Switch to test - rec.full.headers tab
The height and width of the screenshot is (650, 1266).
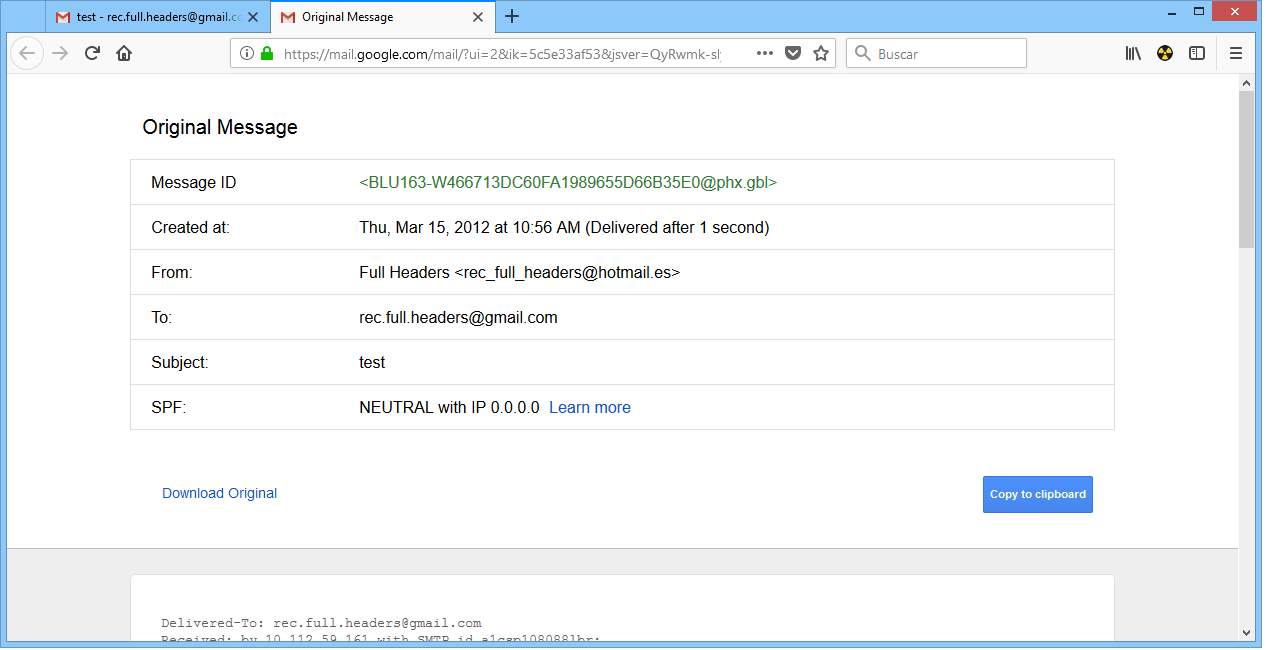tap(158, 17)
